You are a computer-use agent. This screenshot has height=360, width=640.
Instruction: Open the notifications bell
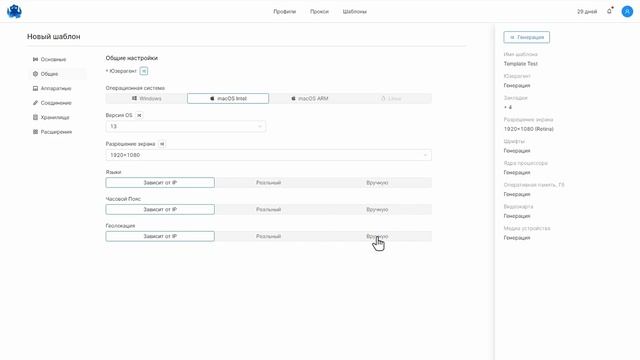point(609,11)
